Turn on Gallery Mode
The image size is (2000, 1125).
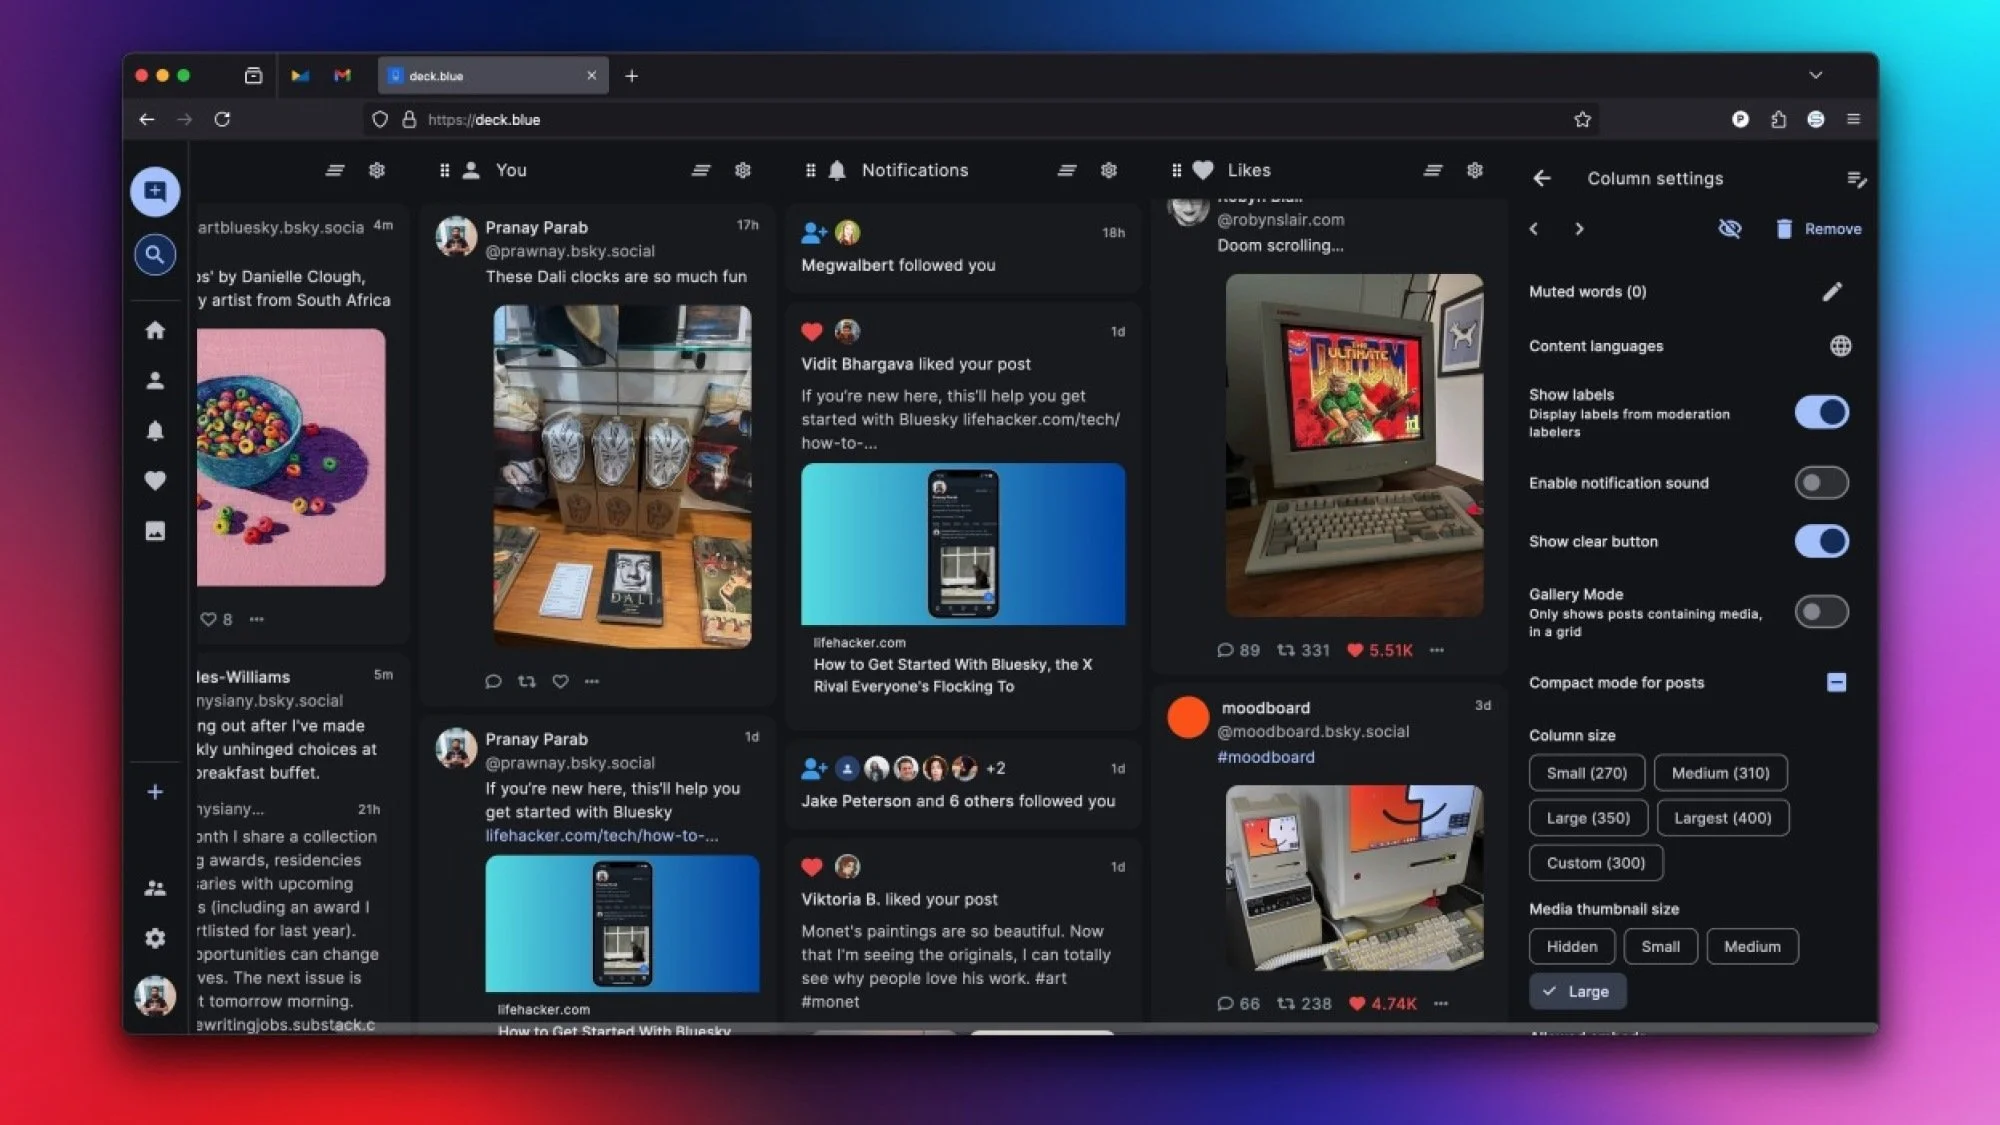click(x=1822, y=611)
